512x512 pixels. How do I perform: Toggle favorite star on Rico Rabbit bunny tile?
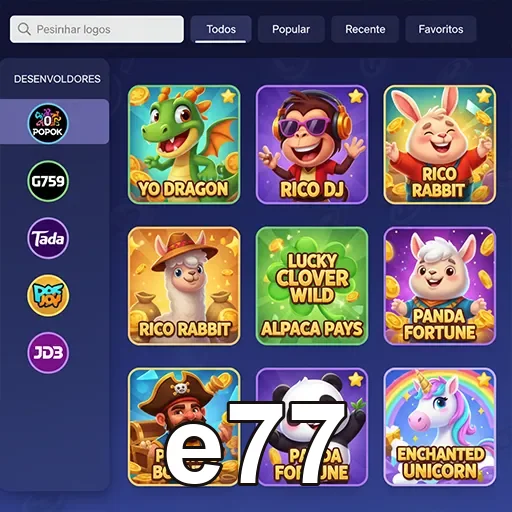tap(484, 96)
